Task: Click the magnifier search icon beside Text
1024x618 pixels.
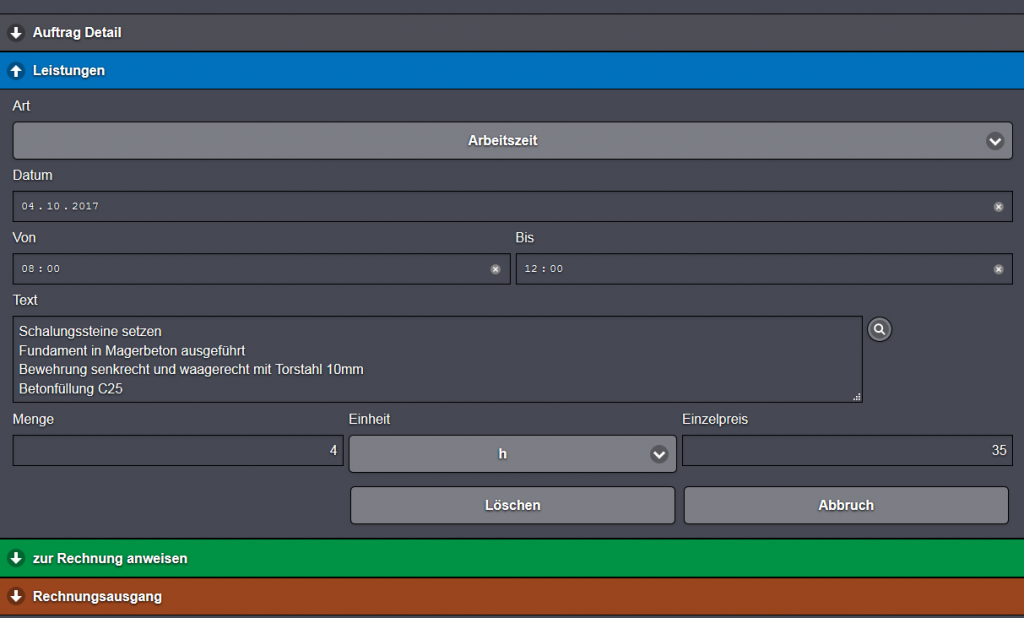Action: tap(879, 329)
